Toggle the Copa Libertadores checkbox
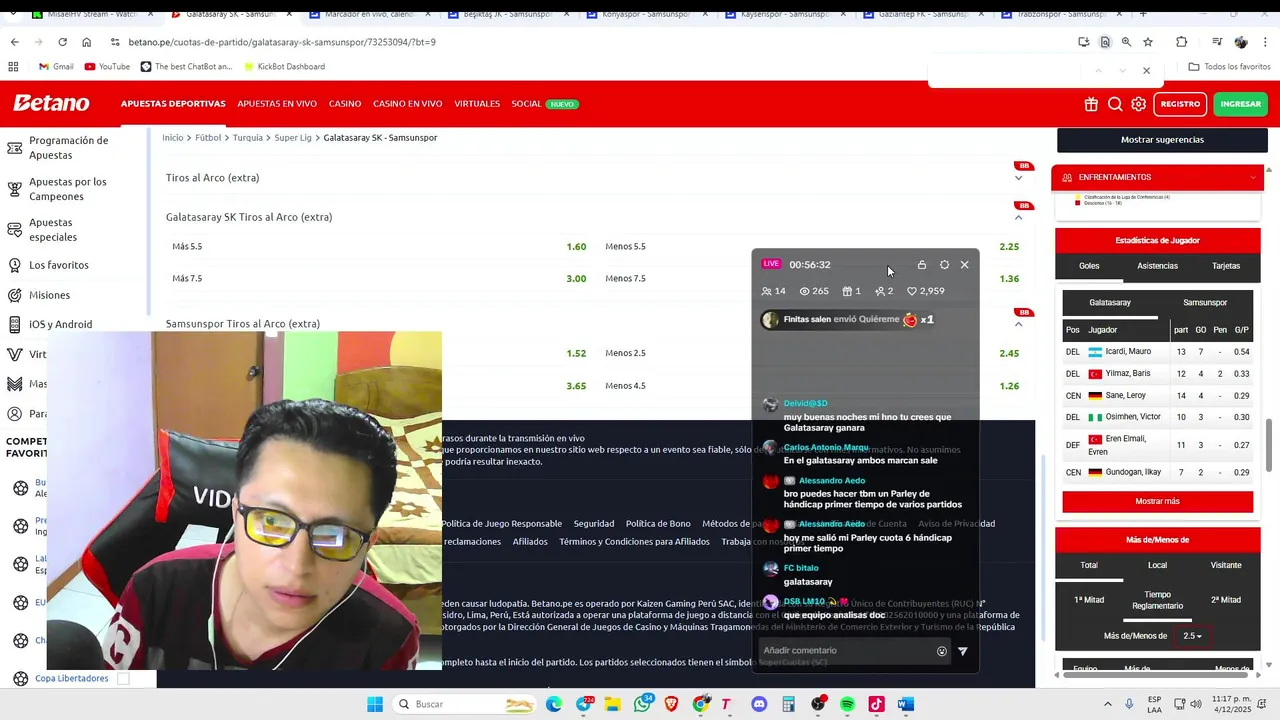 123,679
